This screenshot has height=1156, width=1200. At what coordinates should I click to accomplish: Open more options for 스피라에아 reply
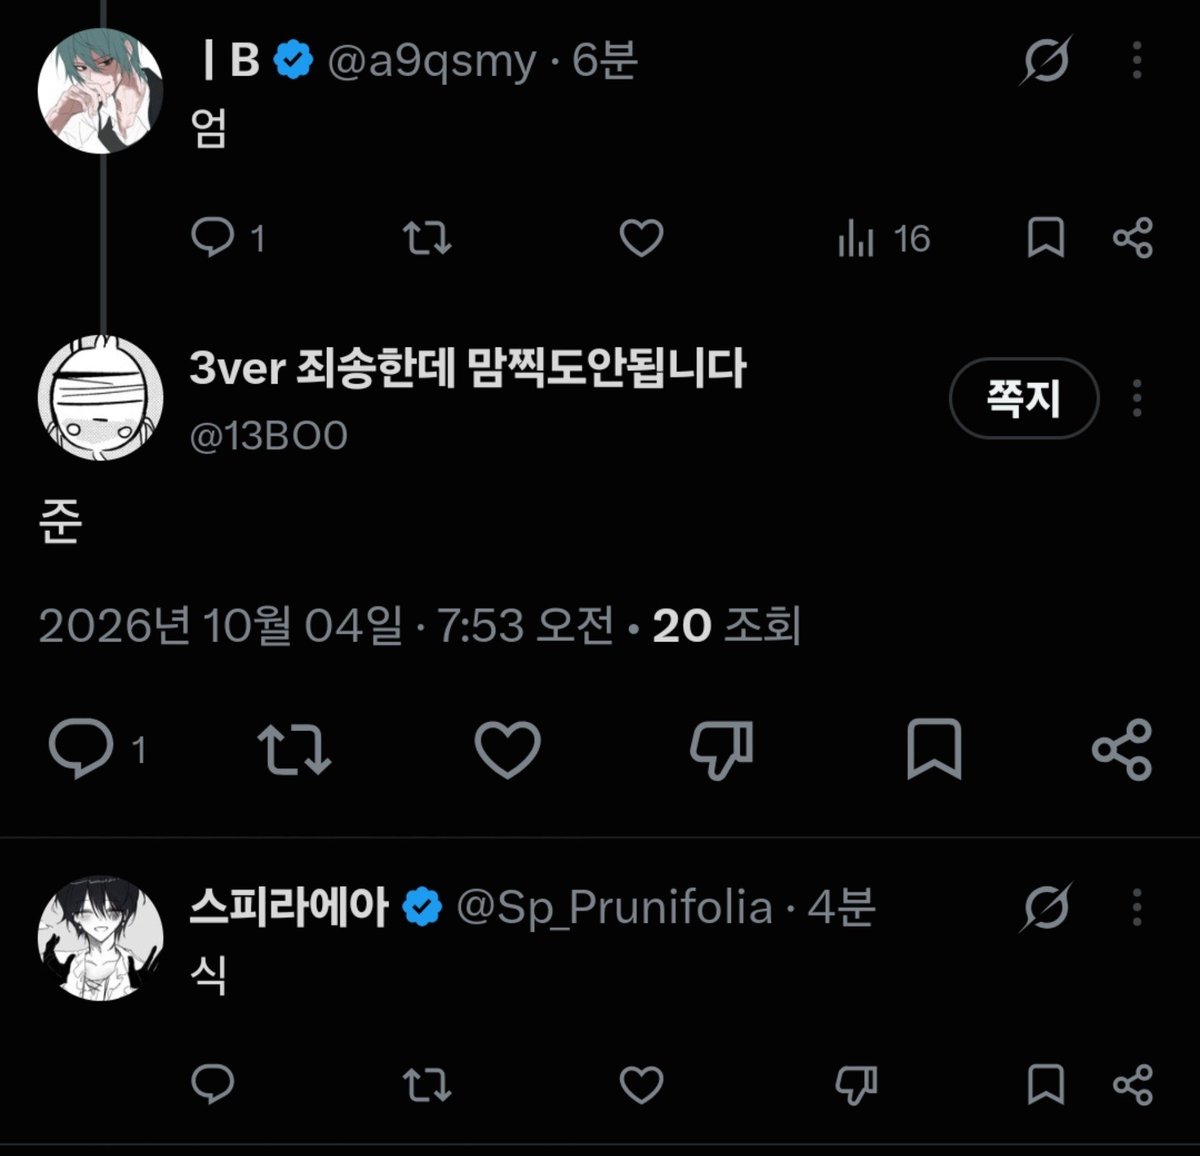click(1137, 907)
